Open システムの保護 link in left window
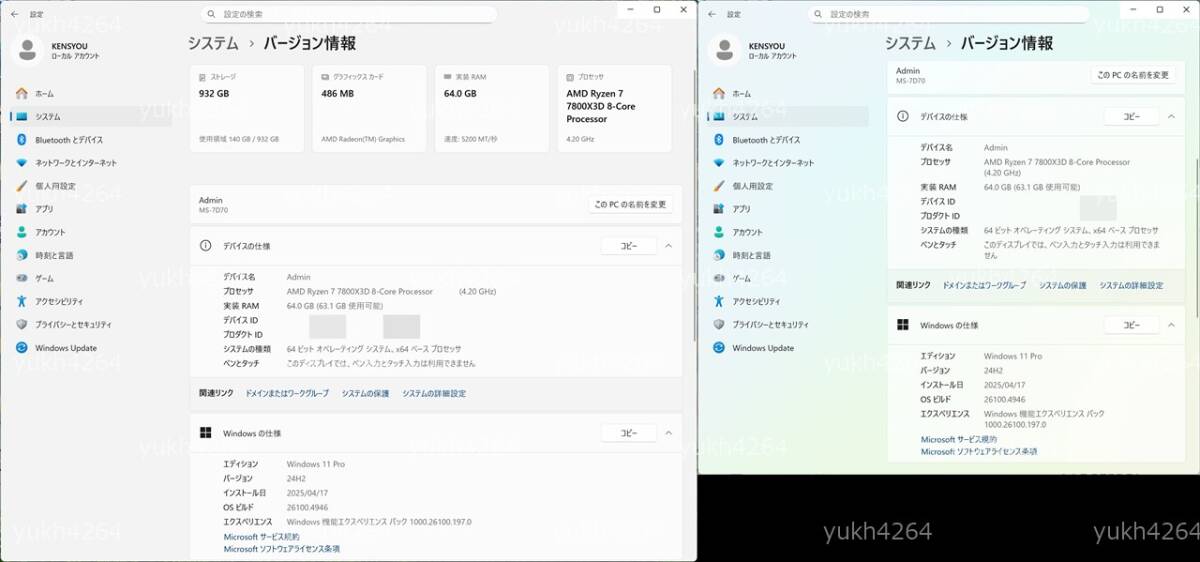 (x=365, y=394)
